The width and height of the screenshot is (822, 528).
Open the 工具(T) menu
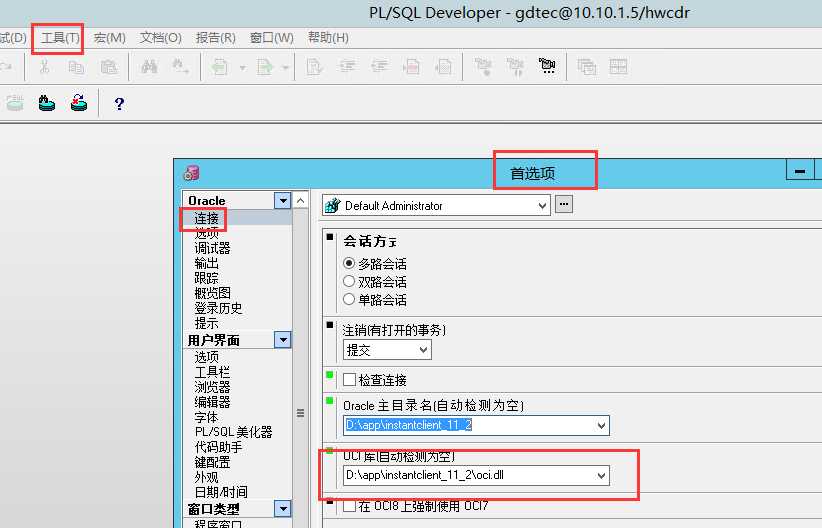(x=60, y=38)
